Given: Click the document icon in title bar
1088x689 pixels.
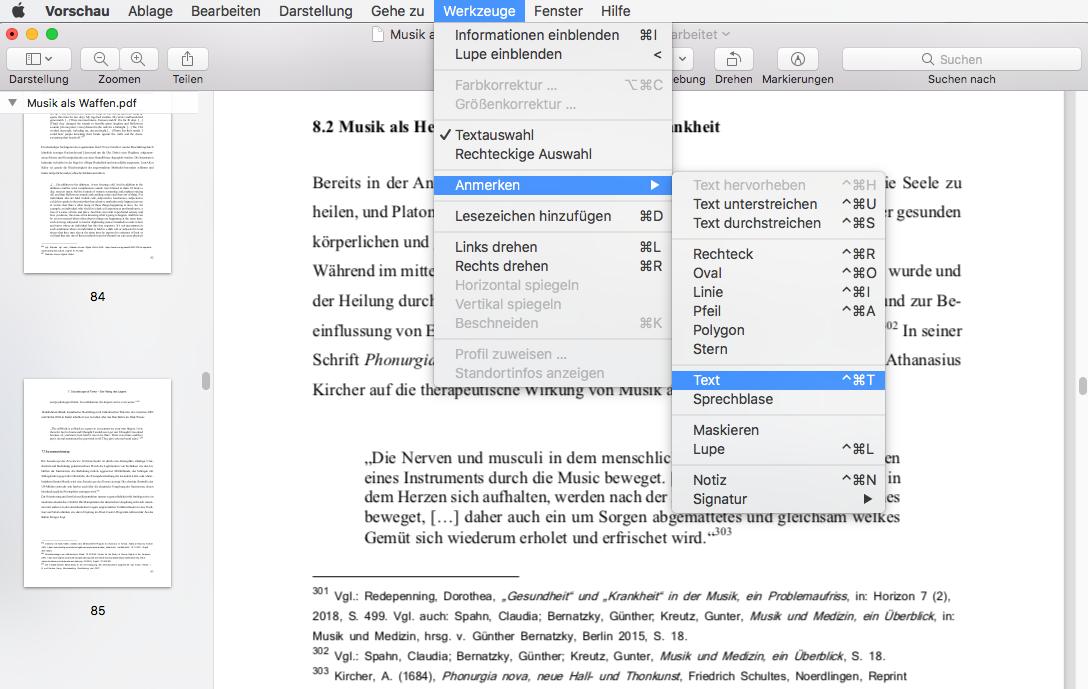Looking at the screenshot, I should coord(377,34).
